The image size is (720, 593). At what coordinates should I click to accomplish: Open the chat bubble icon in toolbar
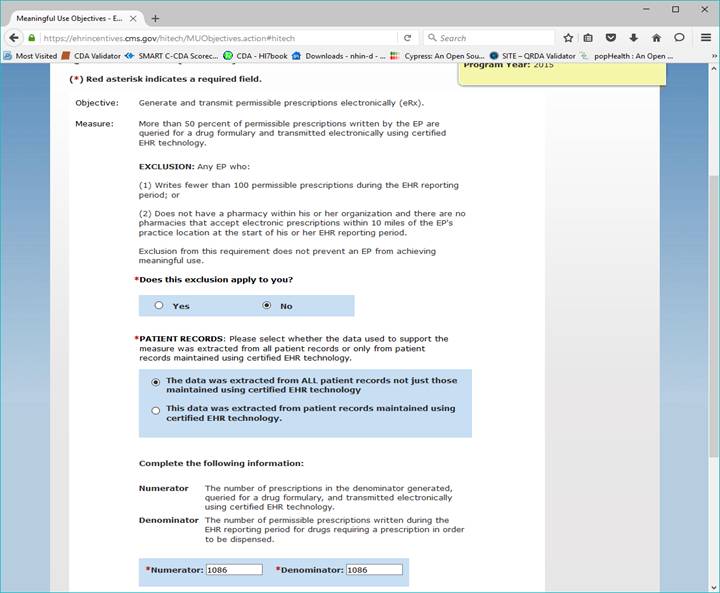click(679, 38)
